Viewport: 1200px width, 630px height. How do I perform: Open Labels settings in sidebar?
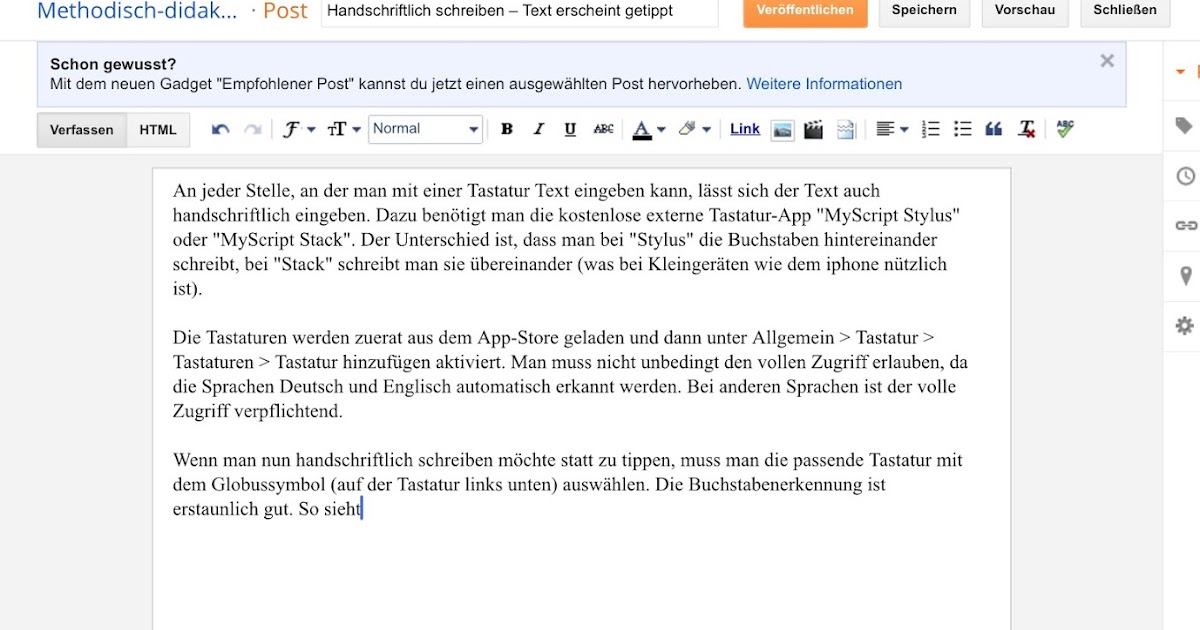(1184, 126)
